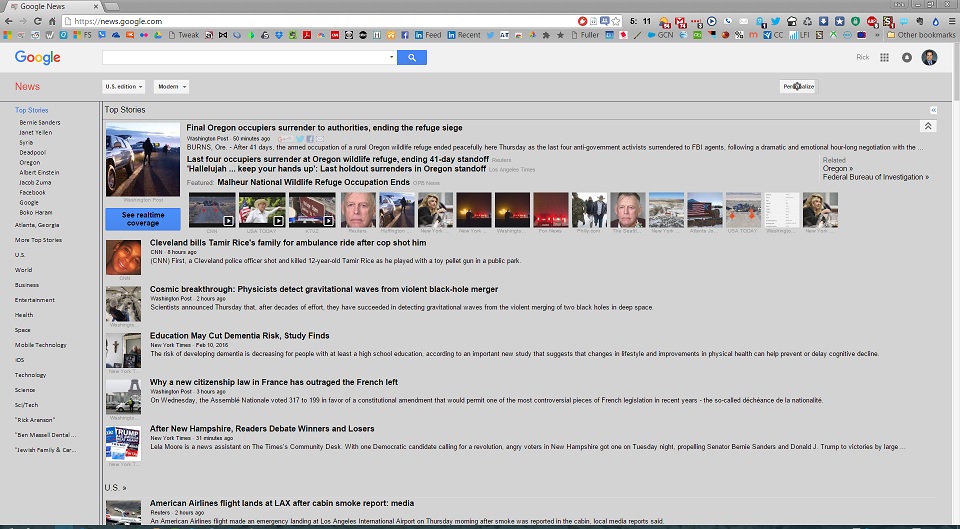The height and width of the screenshot is (529, 960).
Task: Open the Rick account name link
Action: pyautogui.click(x=862, y=57)
